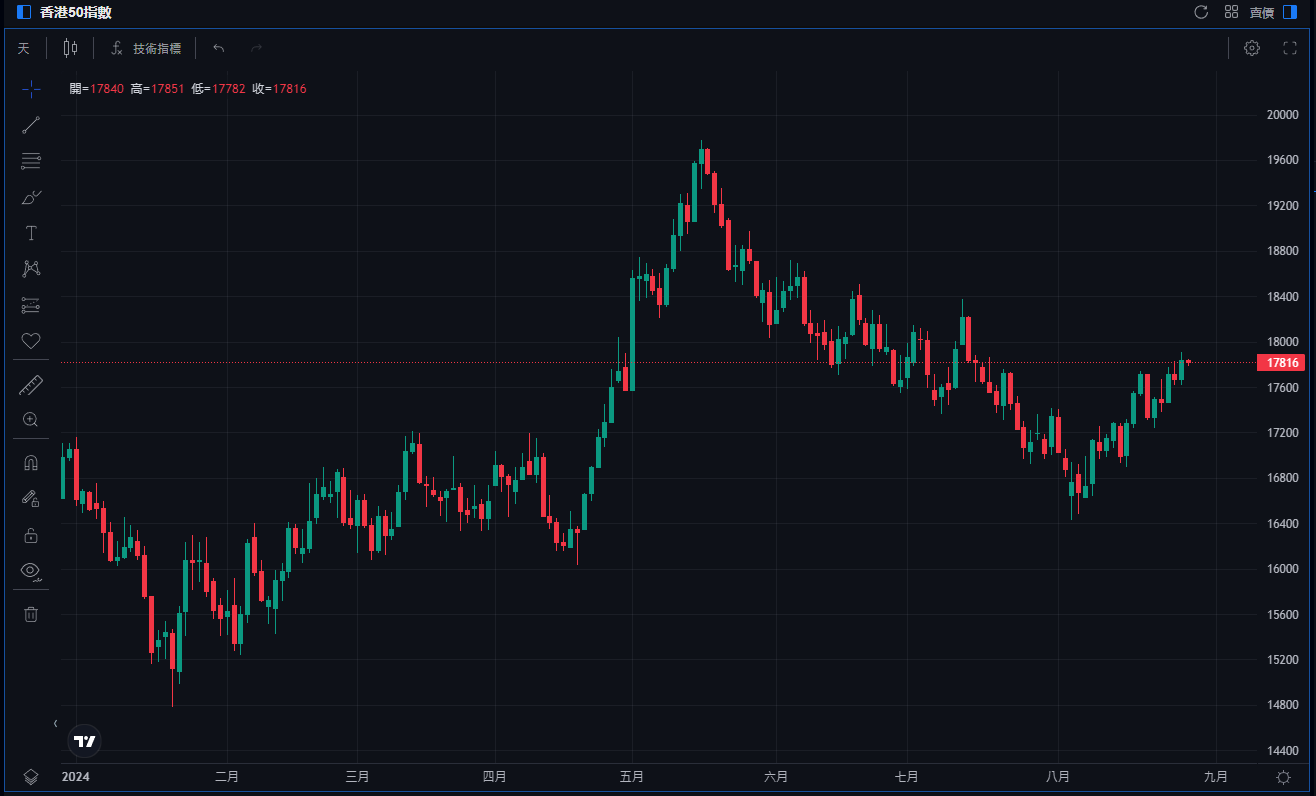Screen dimensions: 1316x796
Task: Open the Fibonacci retracement tool
Action: pos(31,161)
